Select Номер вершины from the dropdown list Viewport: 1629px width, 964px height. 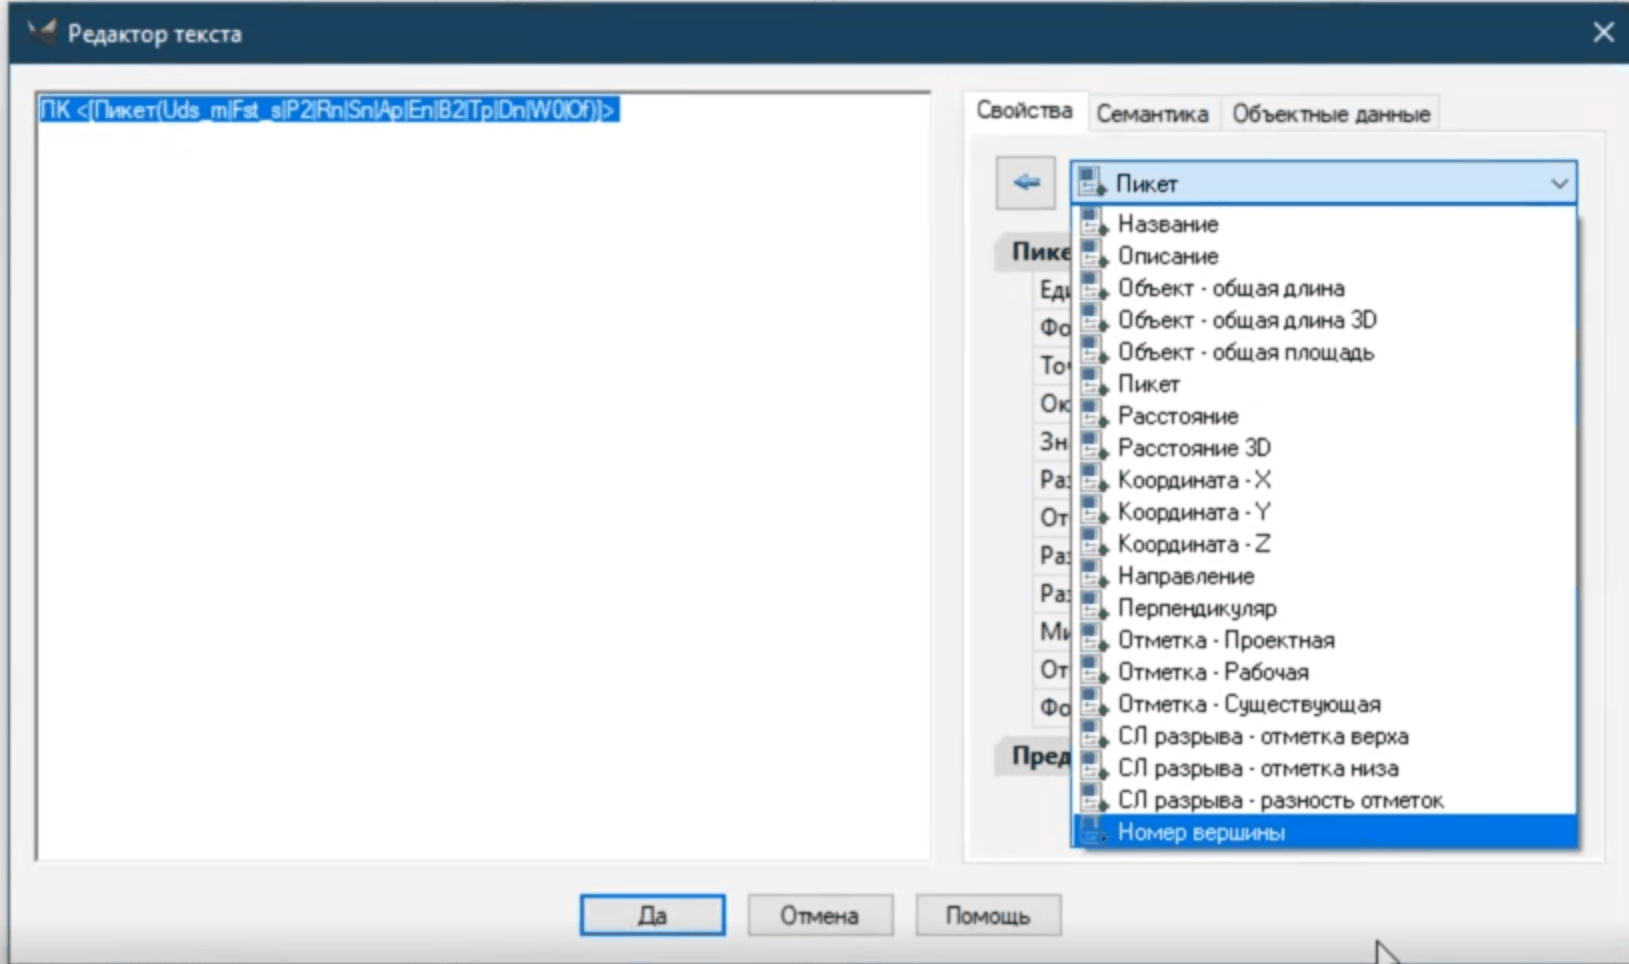1201,832
